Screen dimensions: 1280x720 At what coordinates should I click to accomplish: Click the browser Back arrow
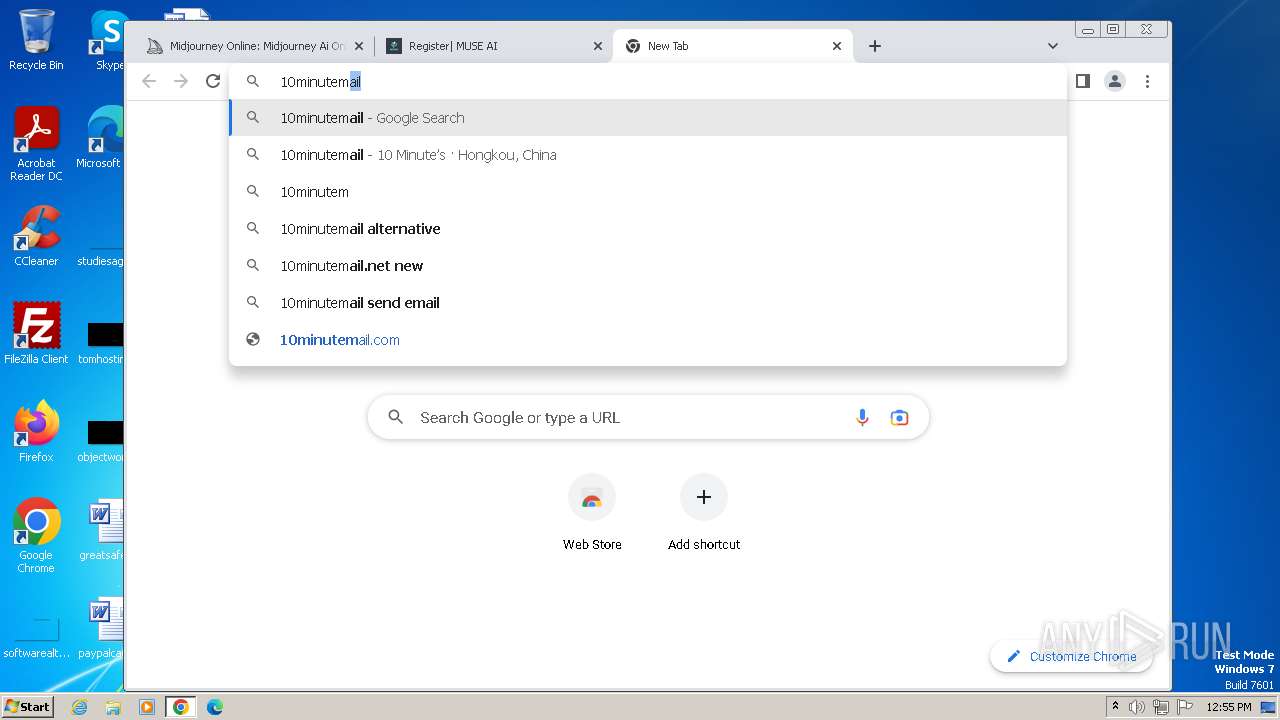[x=149, y=81]
